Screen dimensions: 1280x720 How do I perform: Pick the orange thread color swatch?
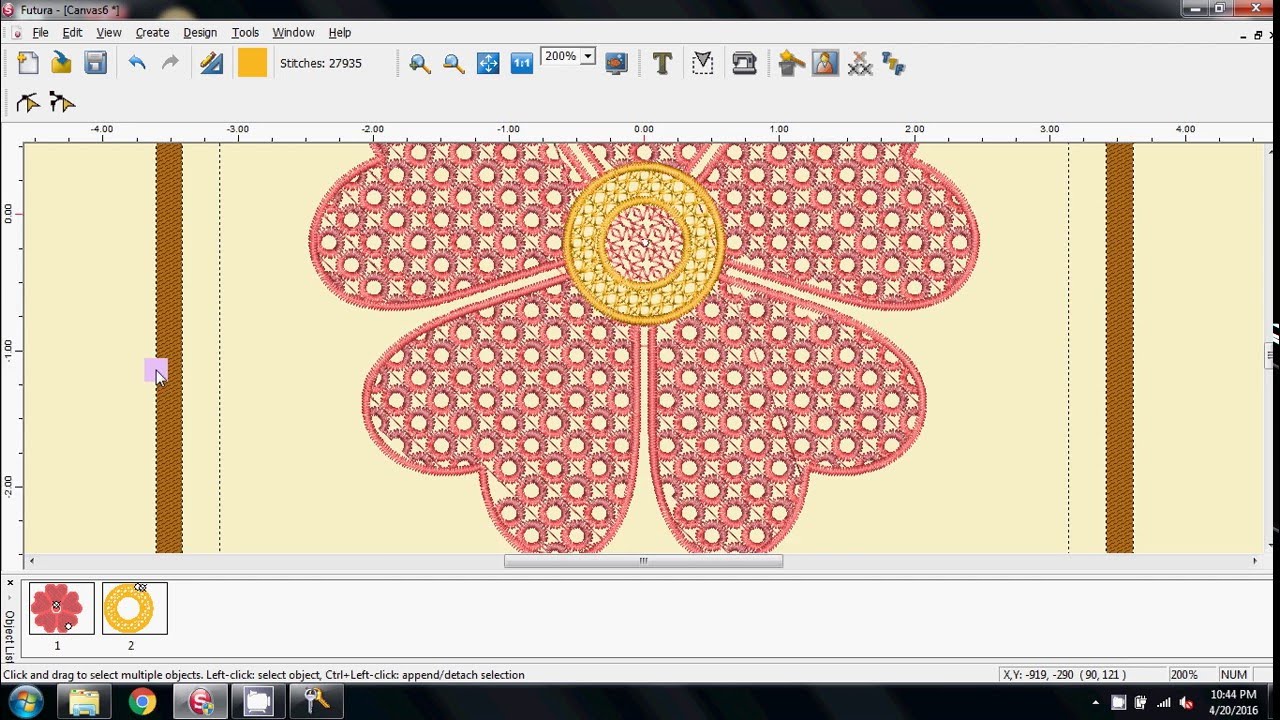coord(252,63)
